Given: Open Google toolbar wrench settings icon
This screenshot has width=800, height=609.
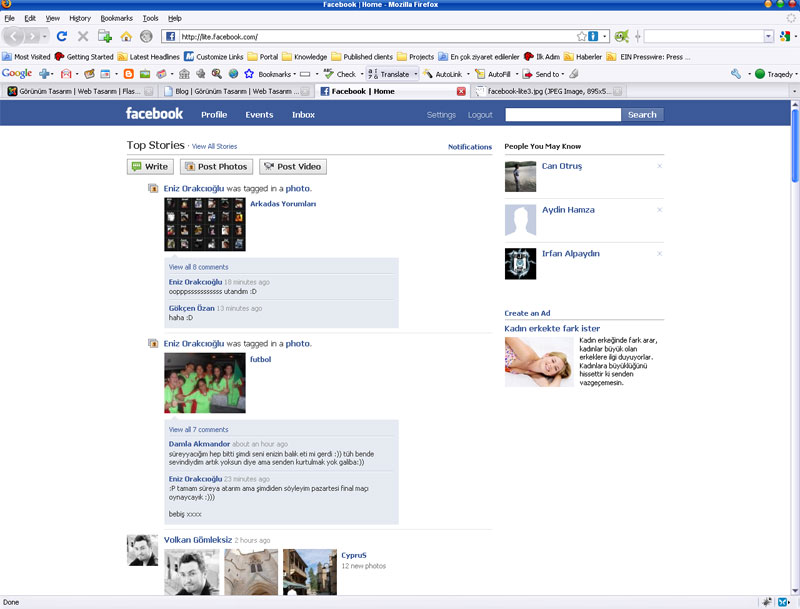Looking at the screenshot, I should pyautogui.click(x=736, y=74).
